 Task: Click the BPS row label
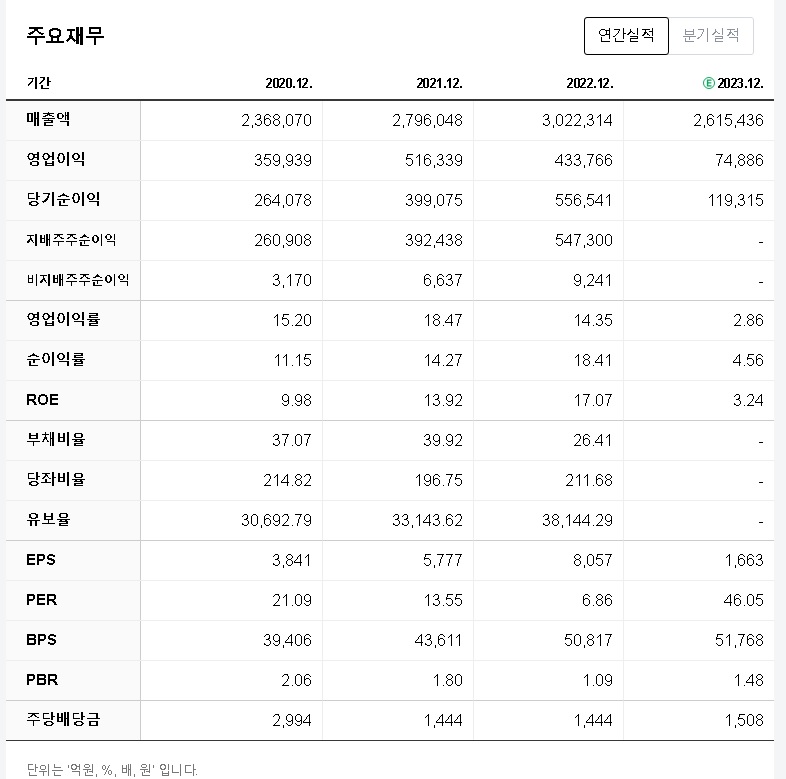(x=42, y=640)
